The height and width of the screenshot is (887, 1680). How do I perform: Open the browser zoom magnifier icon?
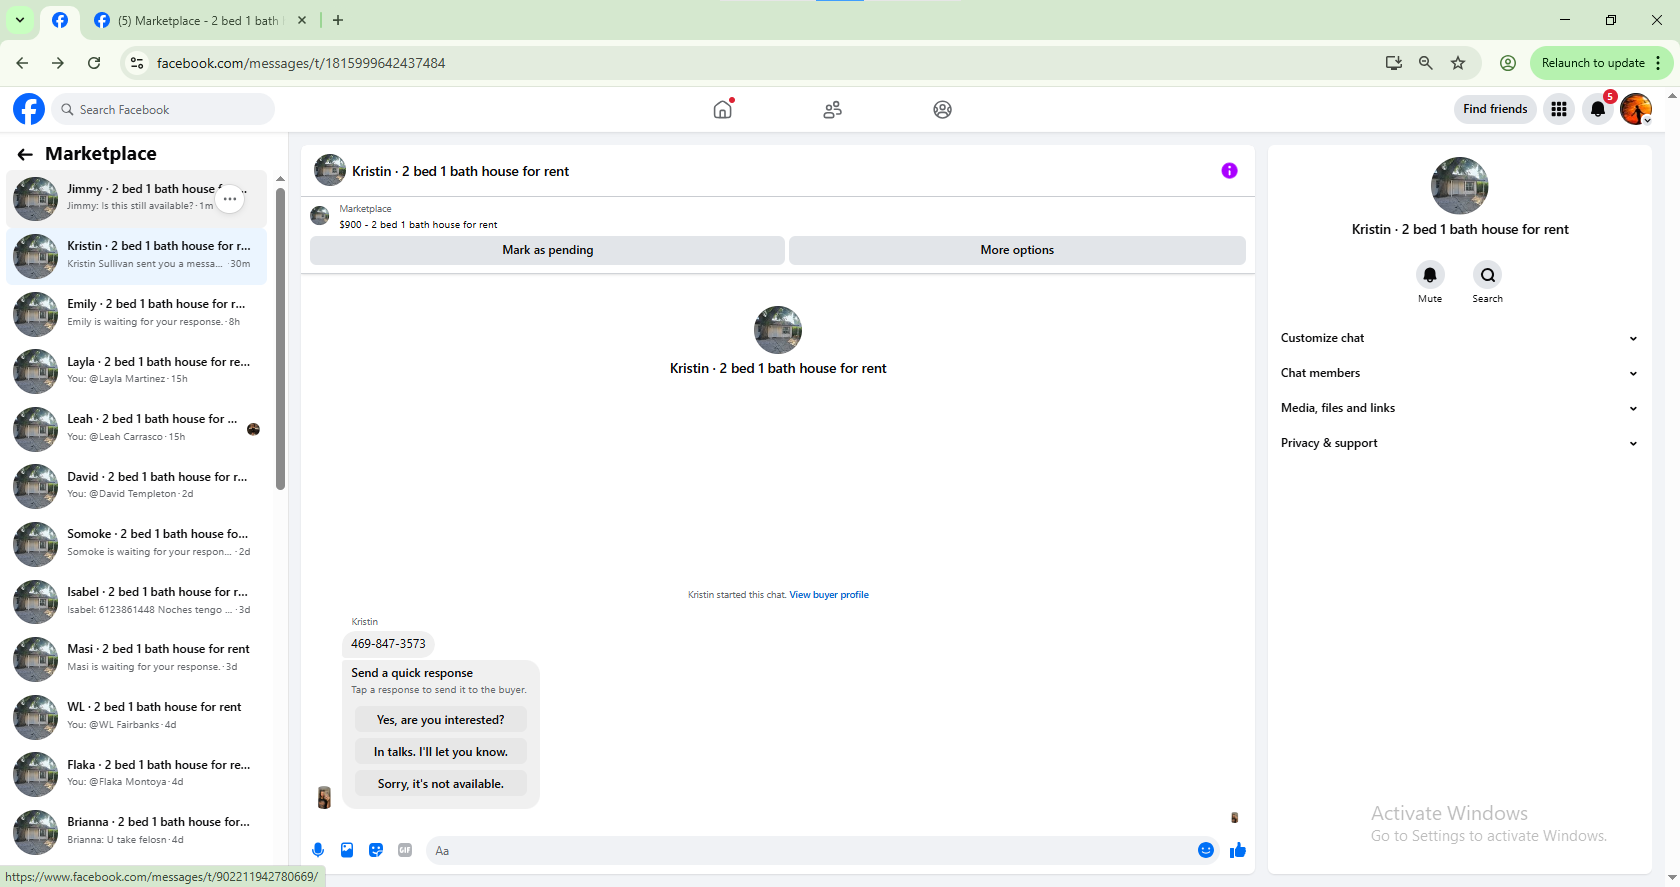(1426, 63)
